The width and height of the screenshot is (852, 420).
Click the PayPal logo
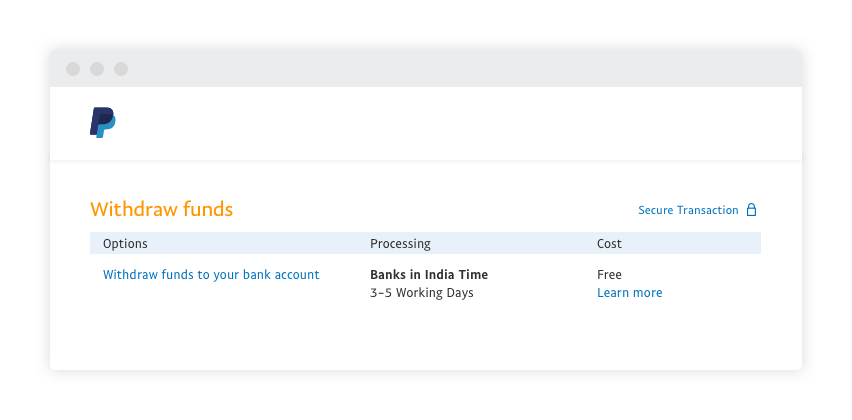pos(103,122)
